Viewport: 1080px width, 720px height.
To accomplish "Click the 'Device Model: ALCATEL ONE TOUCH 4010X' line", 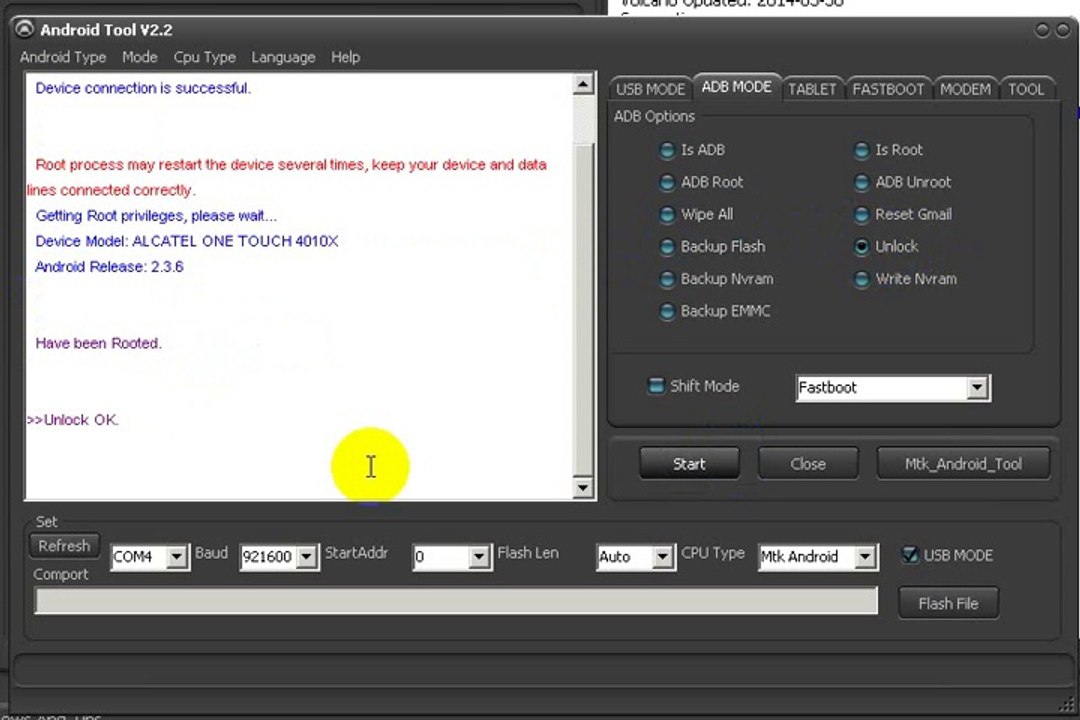I will click(187, 241).
